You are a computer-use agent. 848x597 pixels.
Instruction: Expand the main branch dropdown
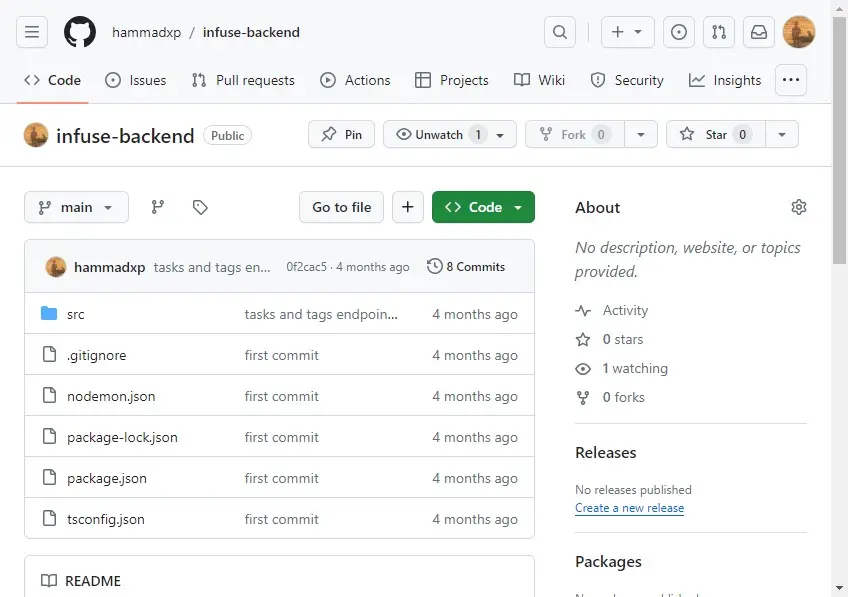[x=76, y=207]
